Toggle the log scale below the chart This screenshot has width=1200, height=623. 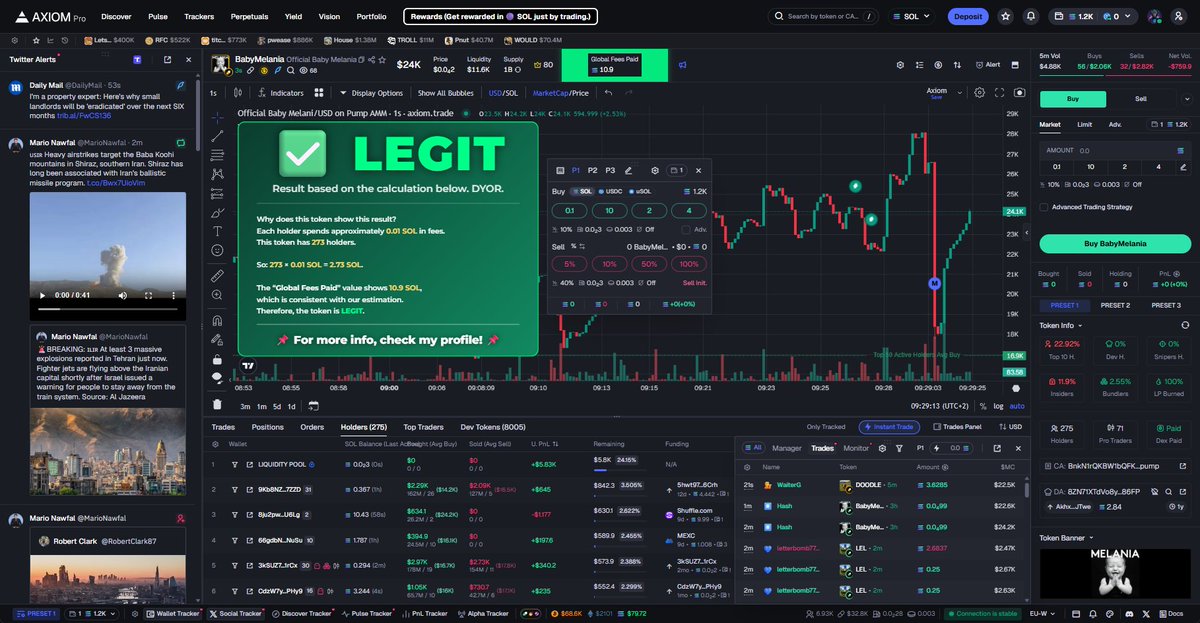998,406
